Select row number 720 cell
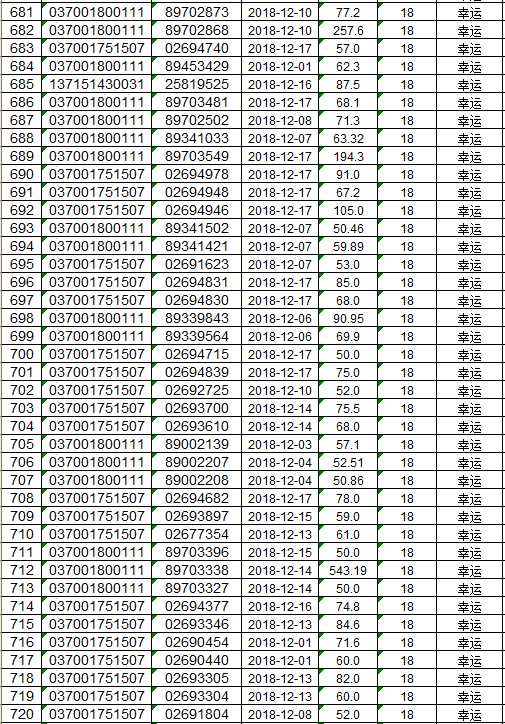Screen dimensions: 505x724 tap(21, 714)
